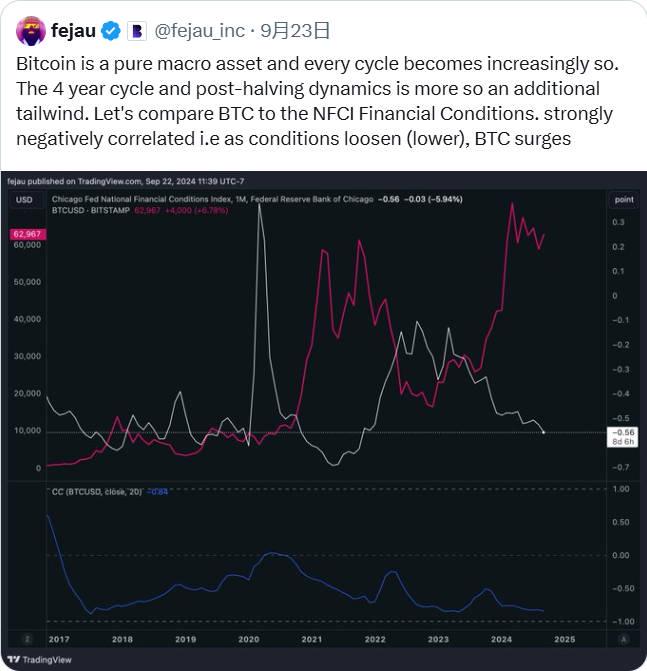Open the USD currency selector on chart

tap(24, 200)
